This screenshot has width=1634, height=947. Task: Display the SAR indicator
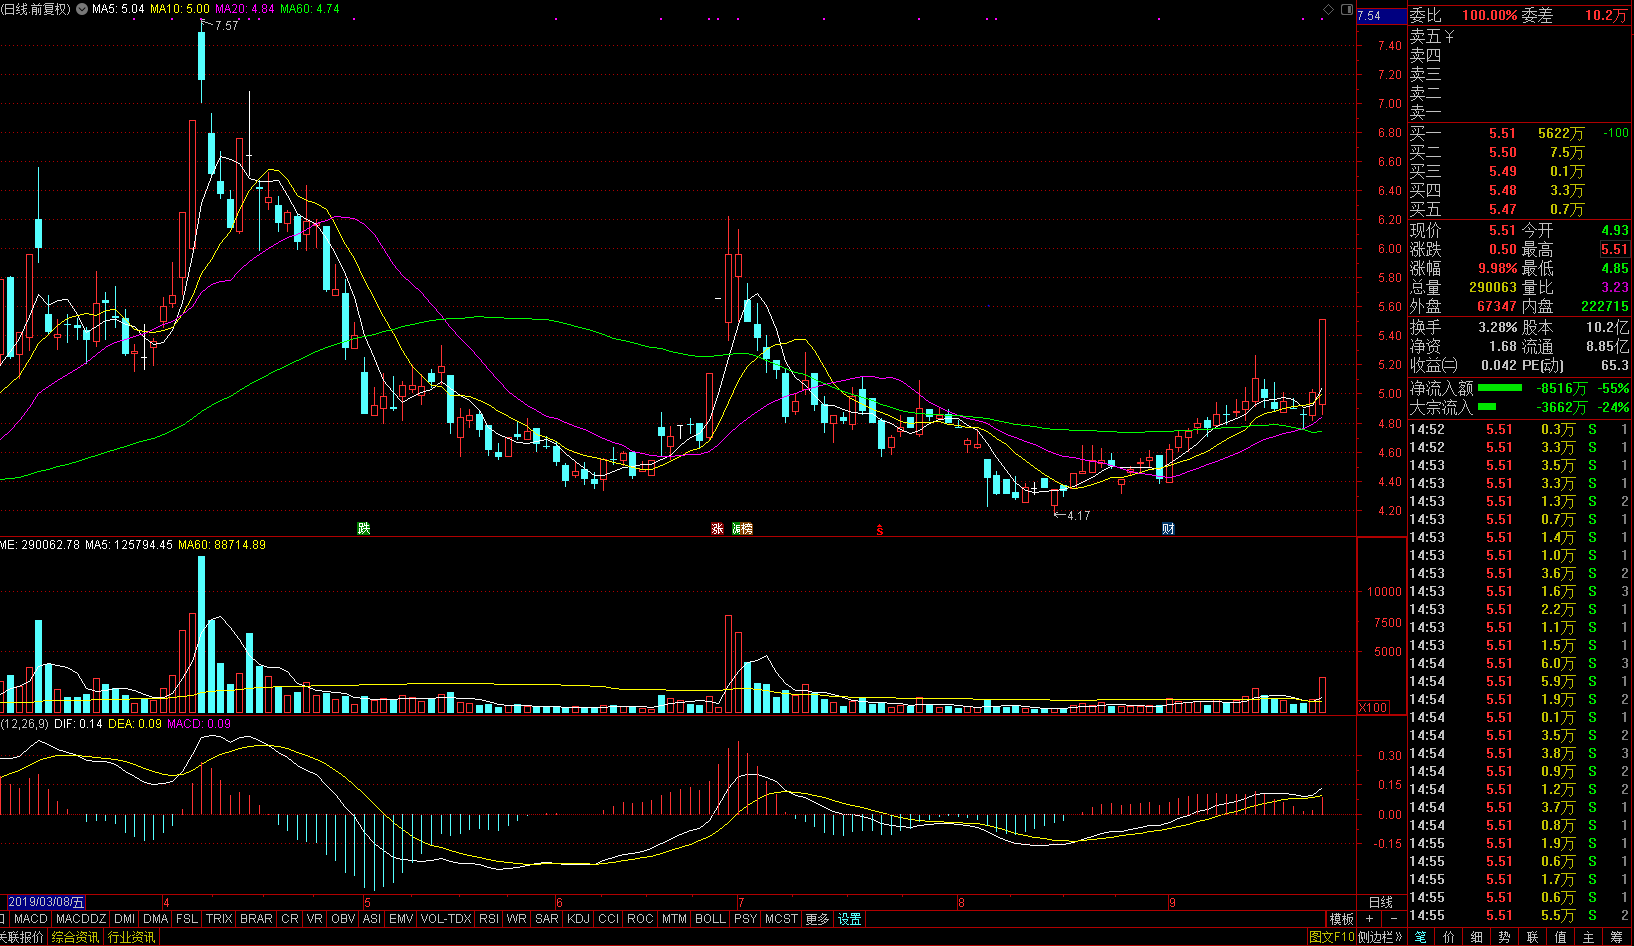[547, 919]
